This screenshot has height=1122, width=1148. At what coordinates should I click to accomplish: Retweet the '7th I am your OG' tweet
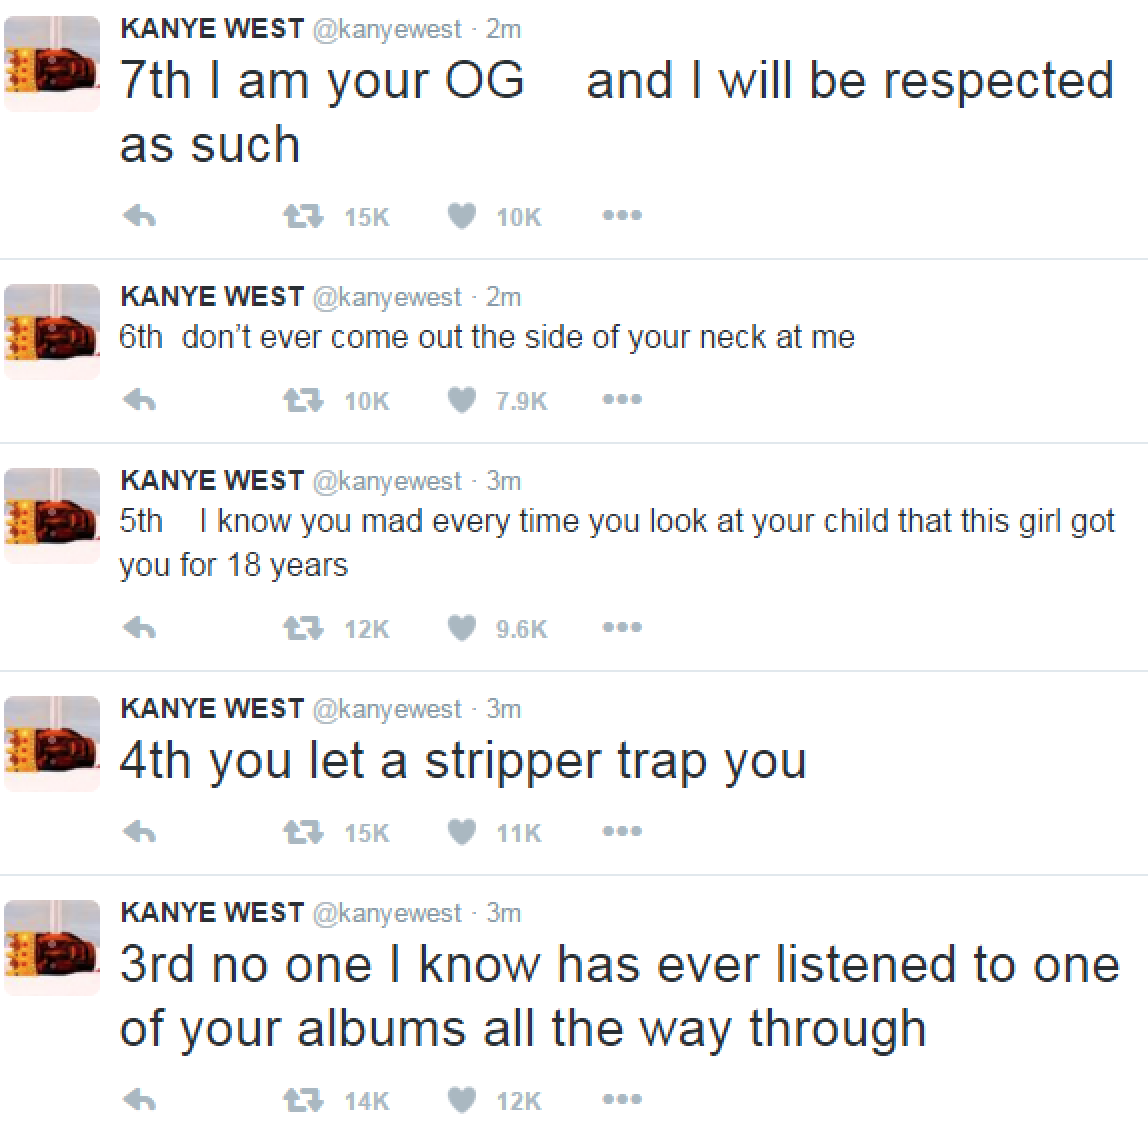303,216
